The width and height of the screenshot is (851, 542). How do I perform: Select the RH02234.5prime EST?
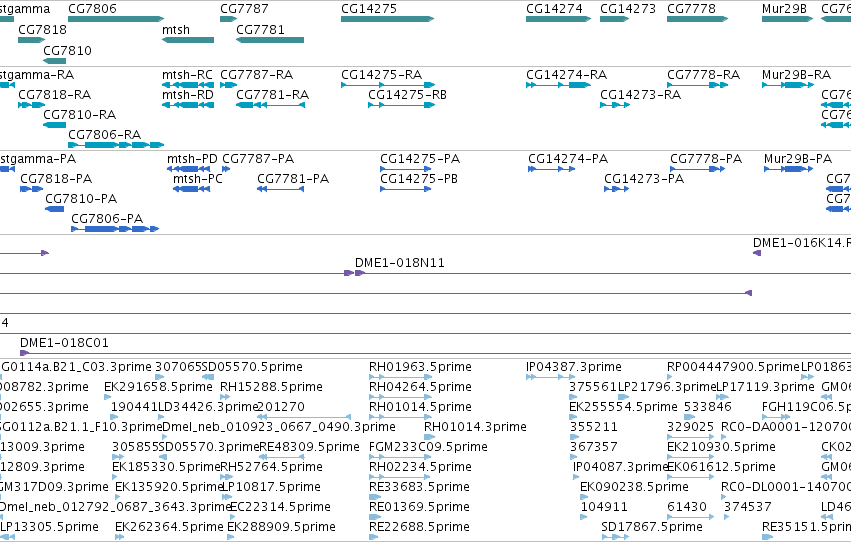pos(401,477)
